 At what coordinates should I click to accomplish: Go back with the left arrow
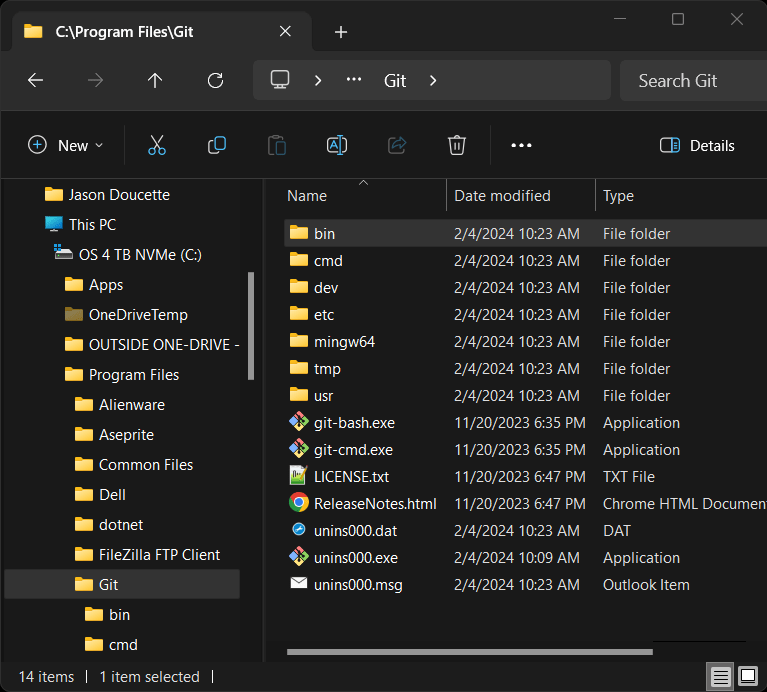click(35, 80)
